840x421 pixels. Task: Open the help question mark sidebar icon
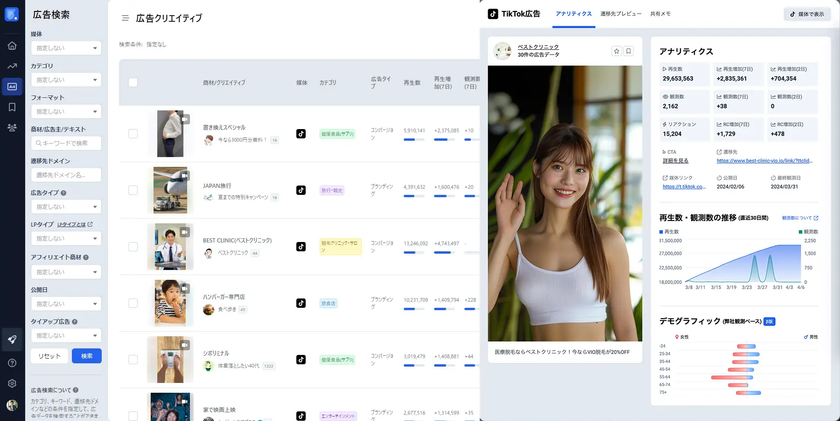point(12,363)
